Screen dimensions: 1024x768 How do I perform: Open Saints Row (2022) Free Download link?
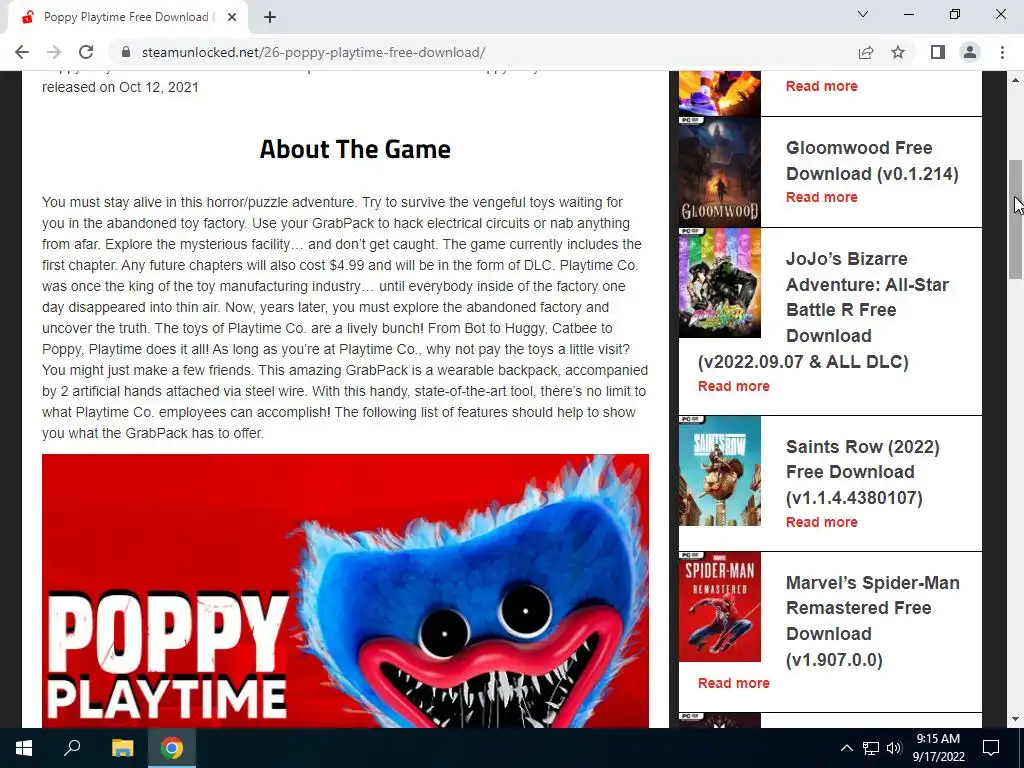(x=863, y=472)
